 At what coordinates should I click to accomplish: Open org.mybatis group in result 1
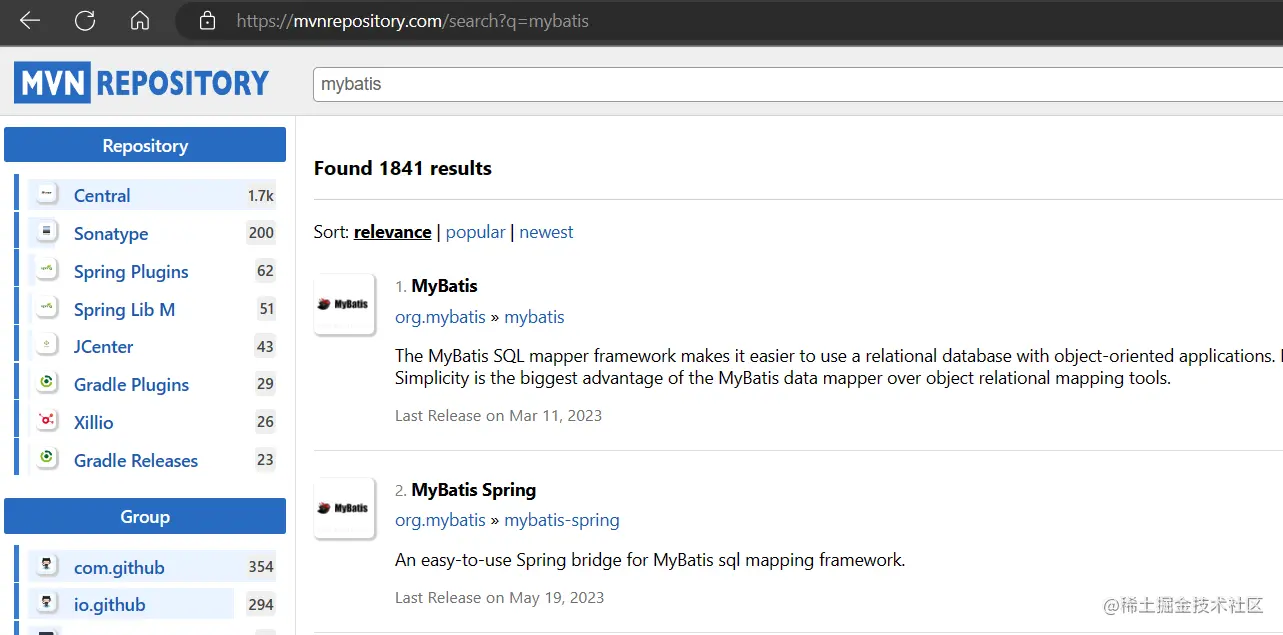click(440, 316)
